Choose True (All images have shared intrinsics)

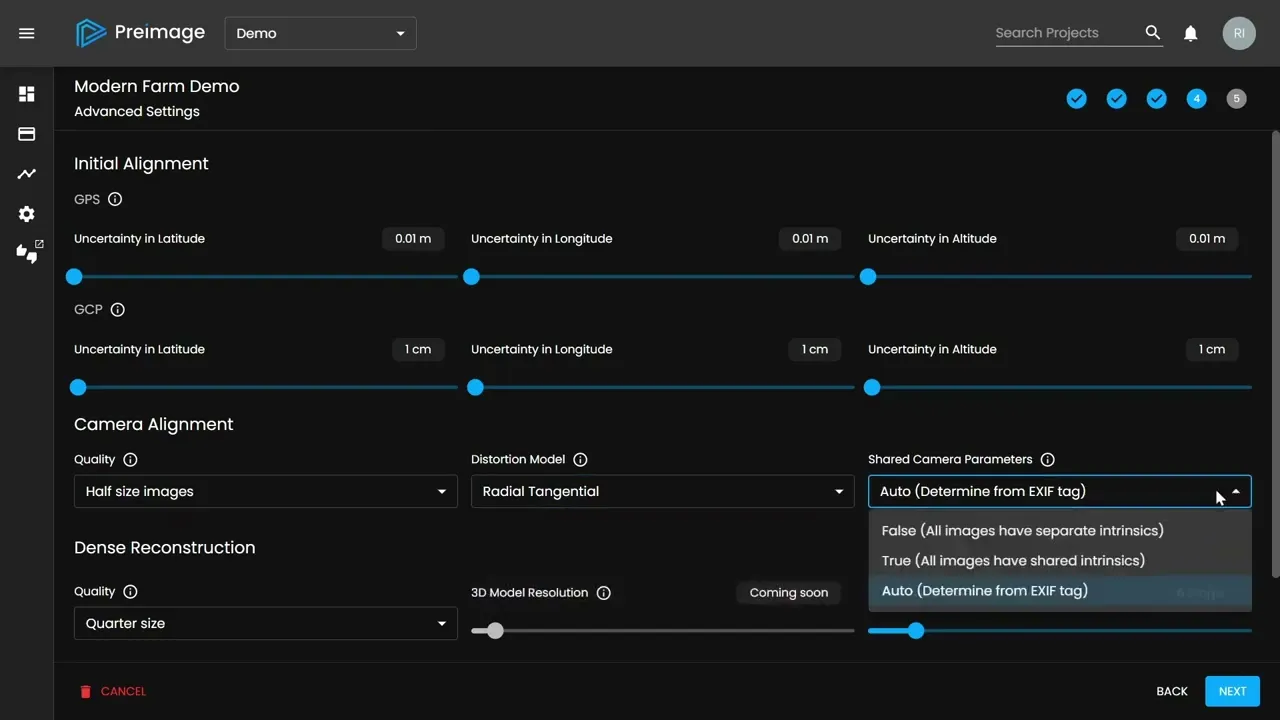coord(1013,561)
